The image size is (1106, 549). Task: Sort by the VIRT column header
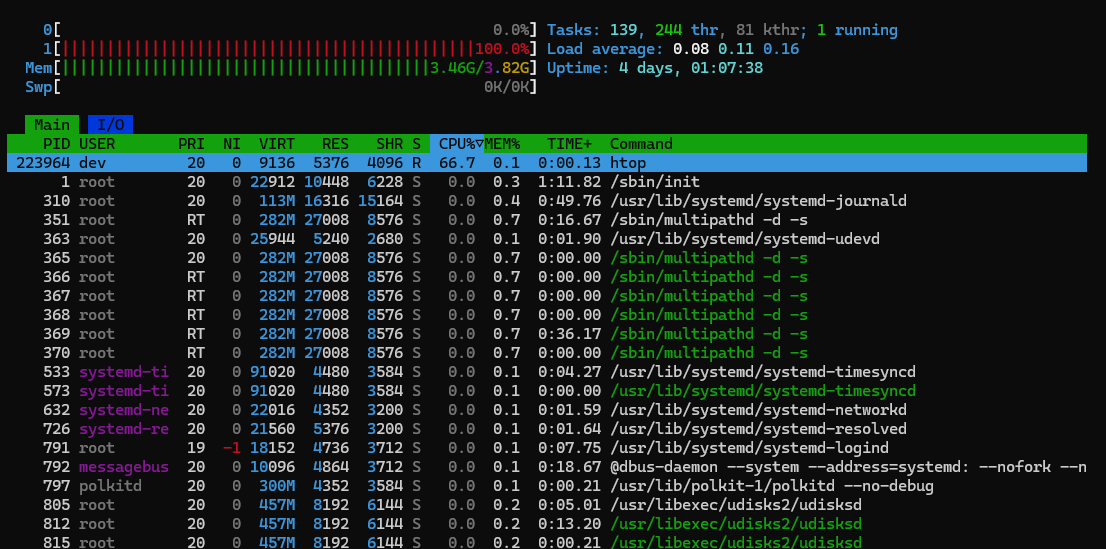tap(276, 144)
